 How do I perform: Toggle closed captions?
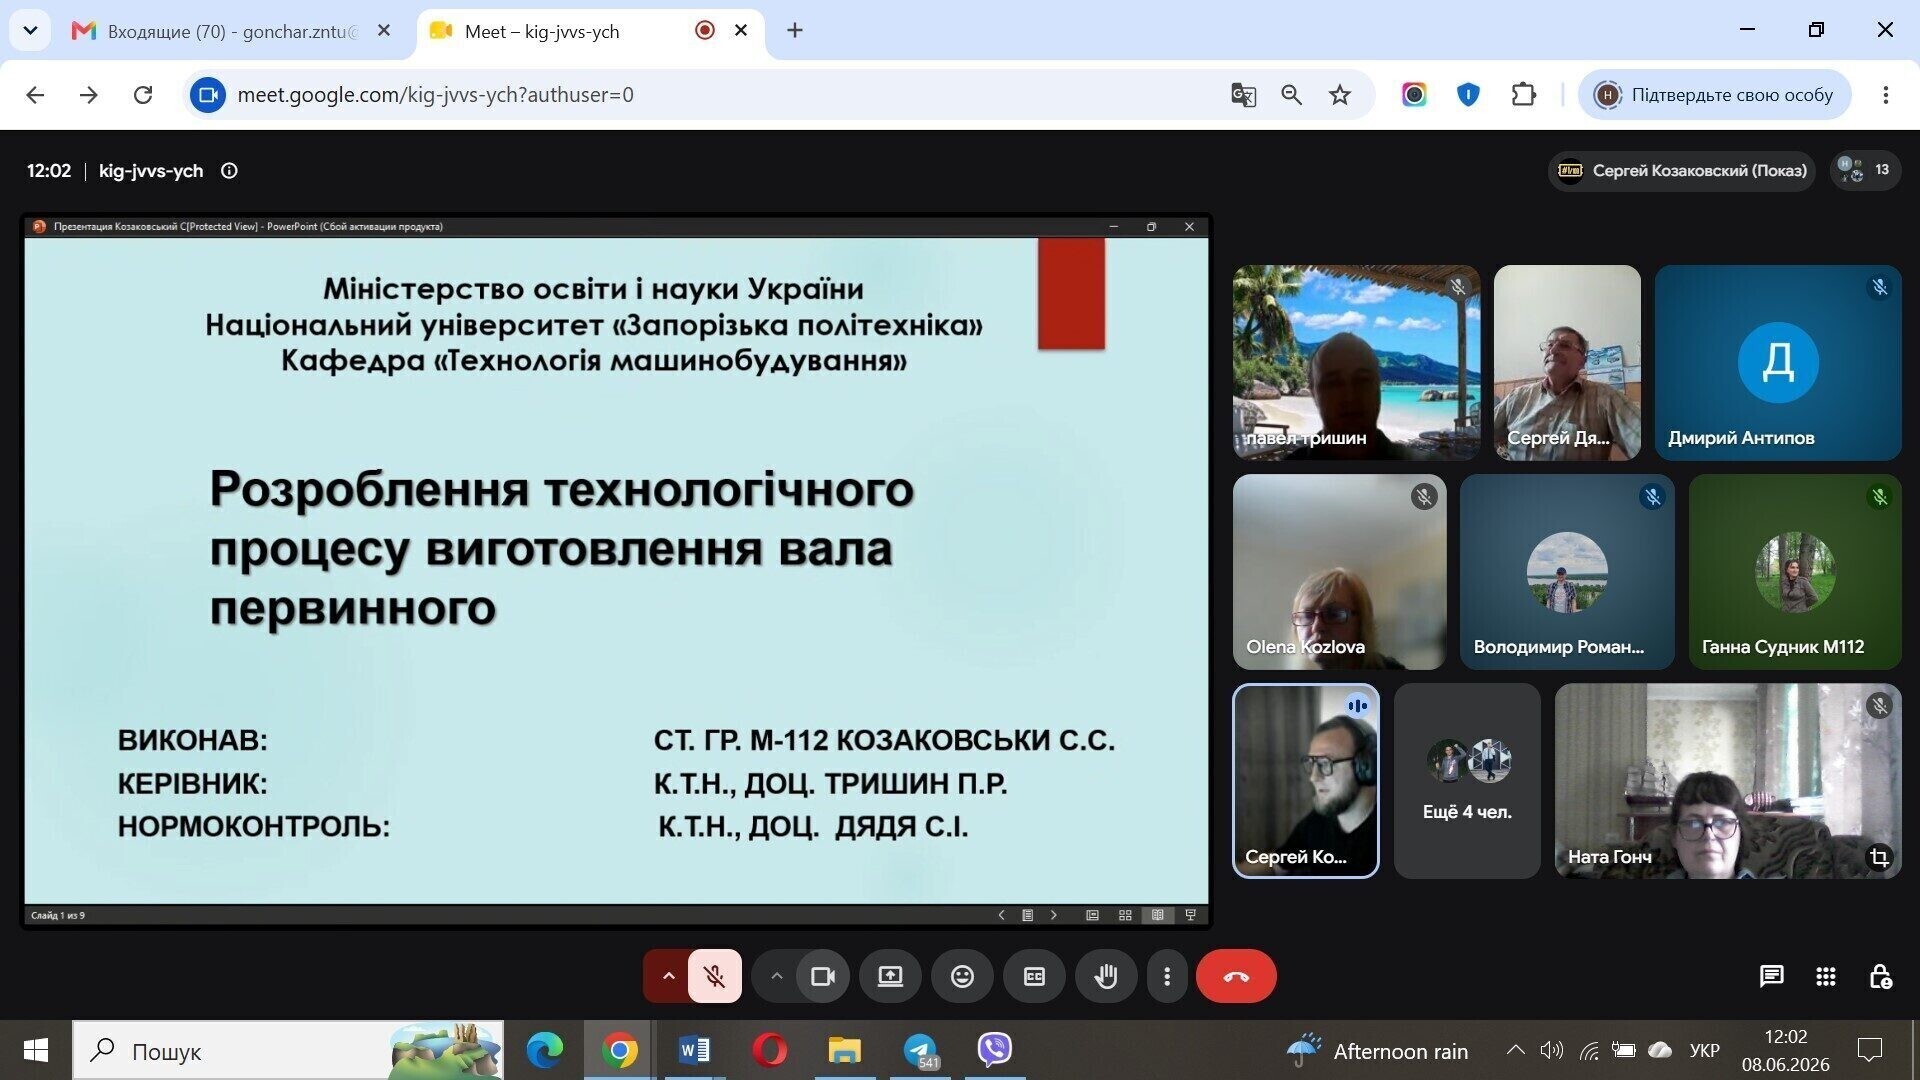[x=1034, y=976]
